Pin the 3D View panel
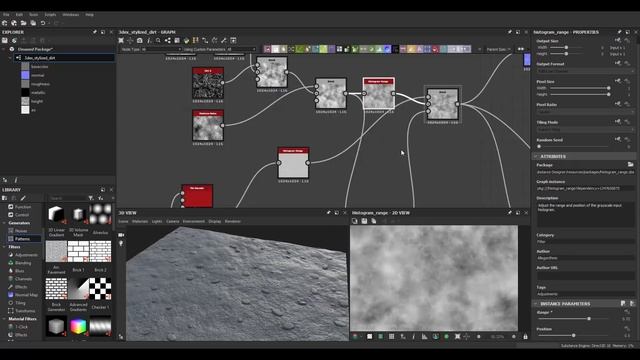Image resolution: width=640 pixels, height=360 pixels. (329, 213)
